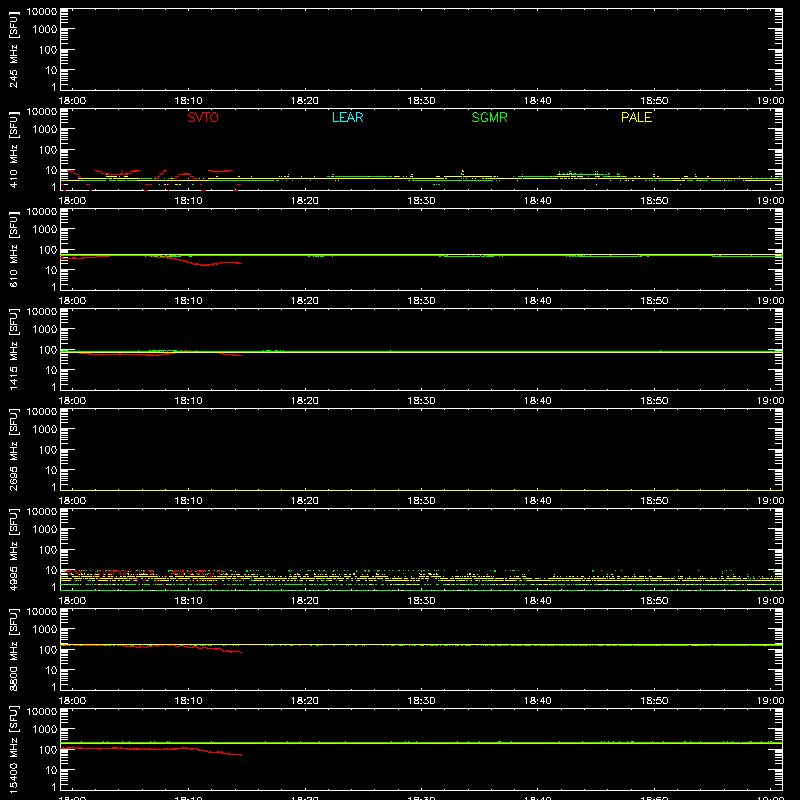Screen dimensions: 800x800
Task: Click 18:30 under the 8800 MHz panel
Action: [x=421, y=701]
